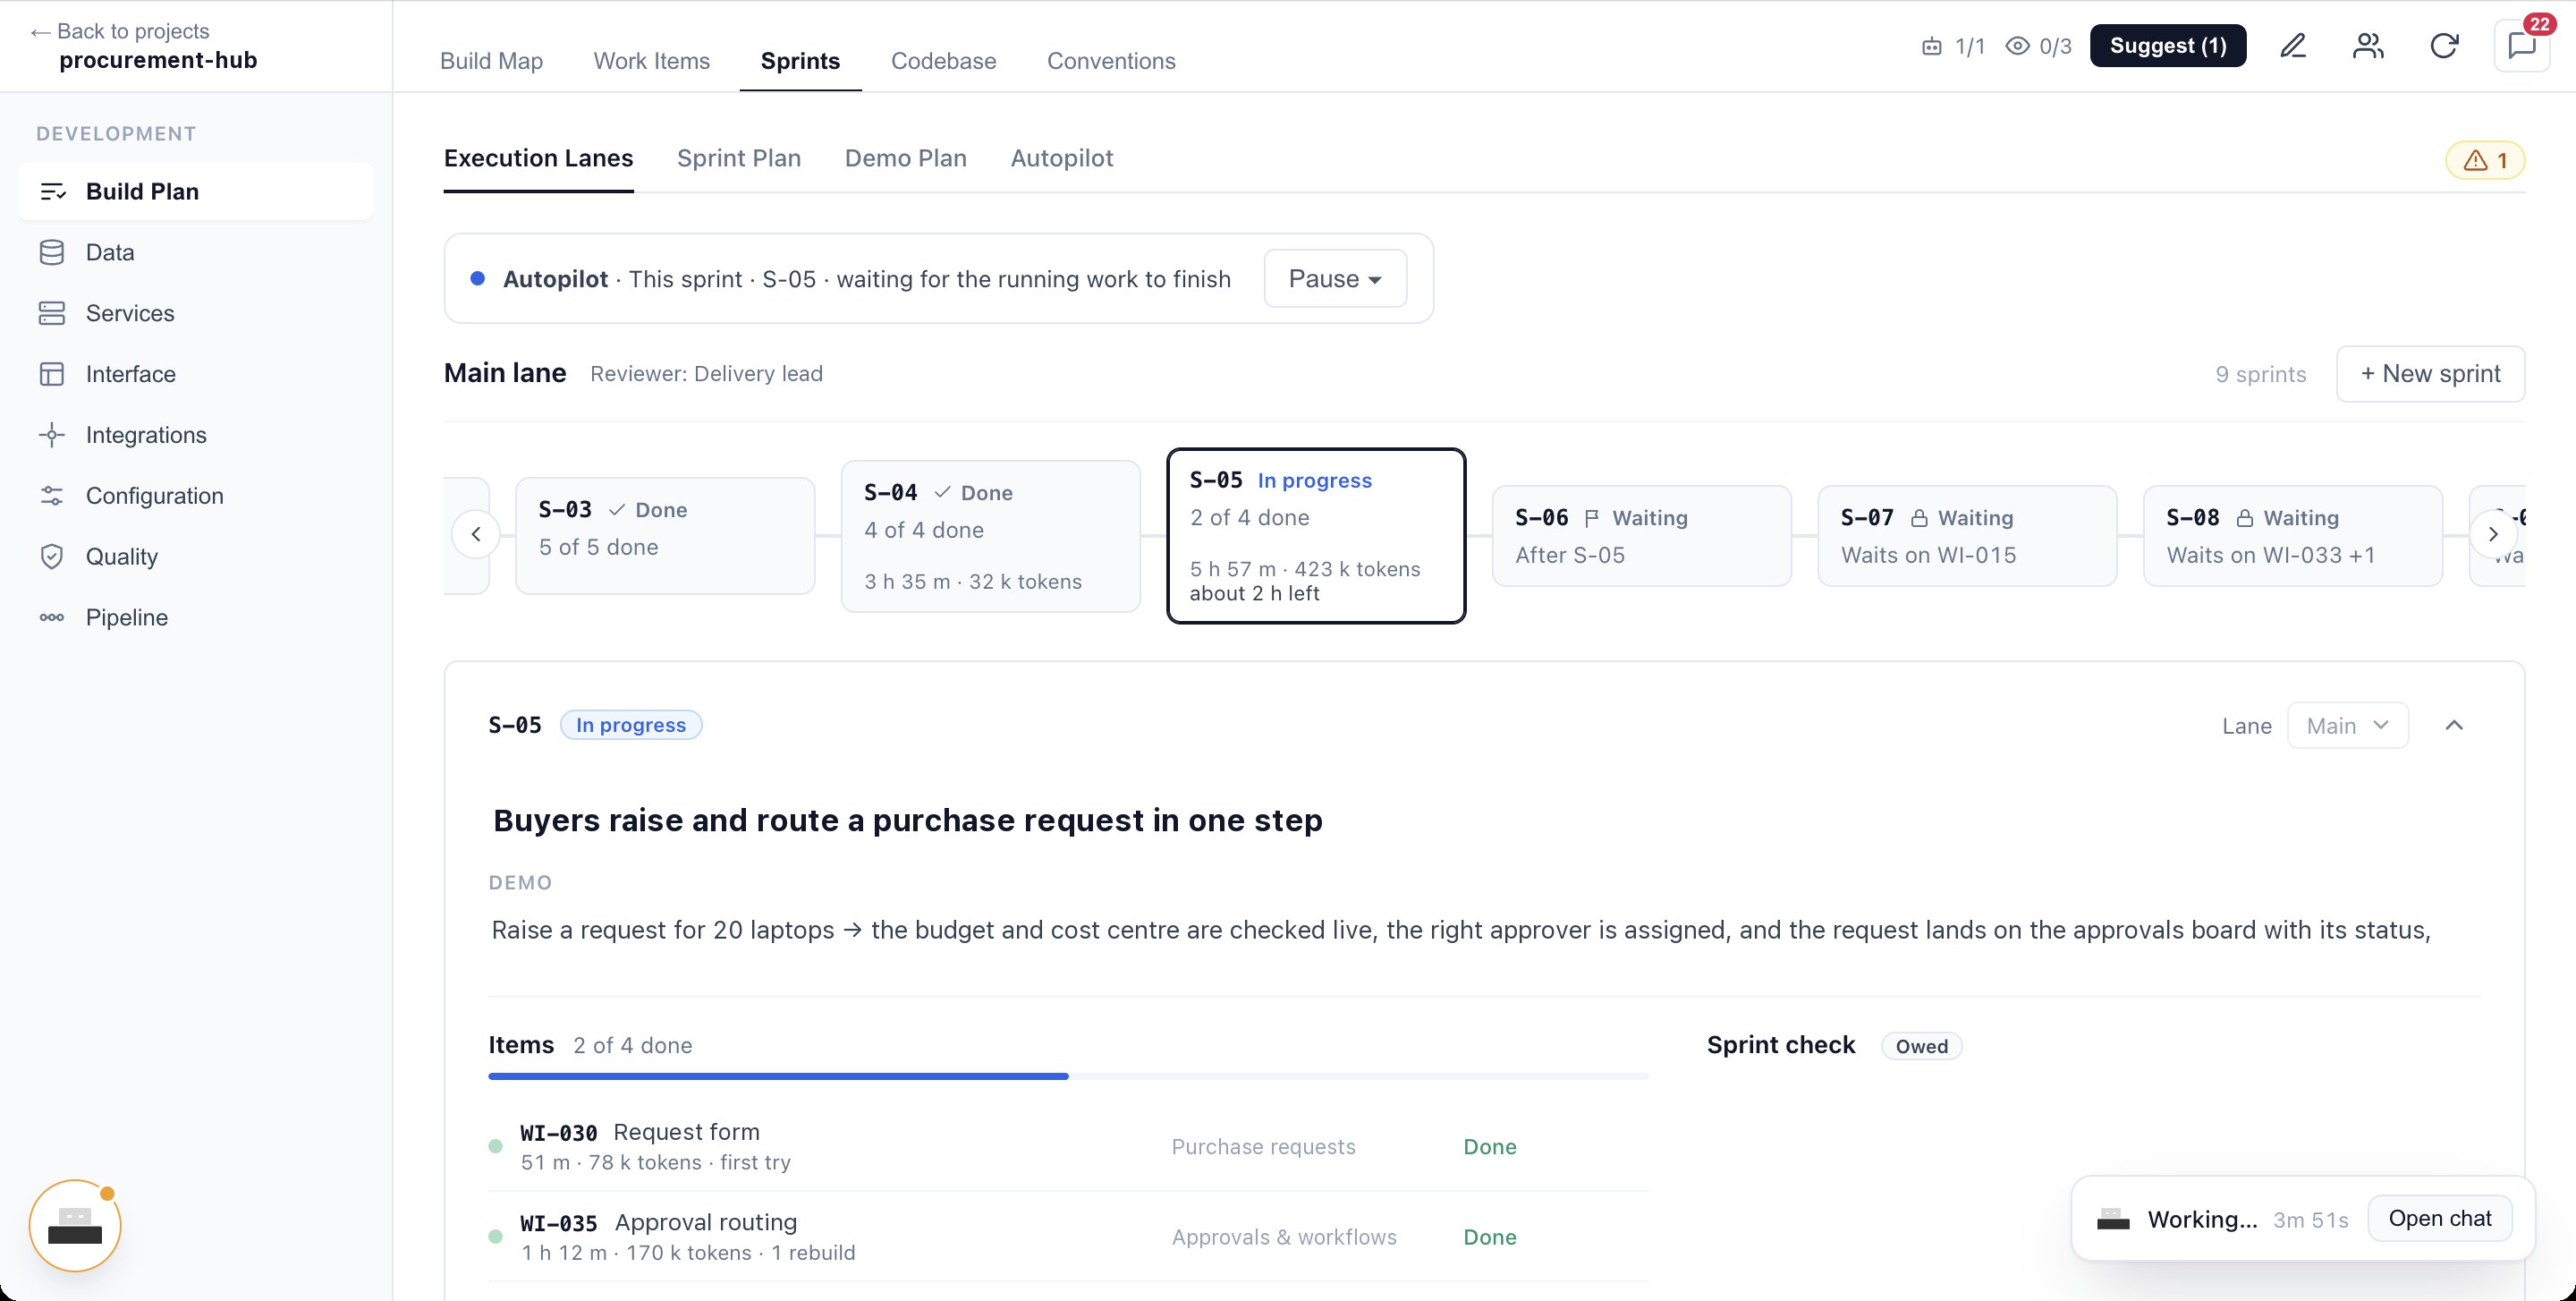
Task: Click the refresh icon in header
Action: pyautogui.click(x=2444, y=46)
